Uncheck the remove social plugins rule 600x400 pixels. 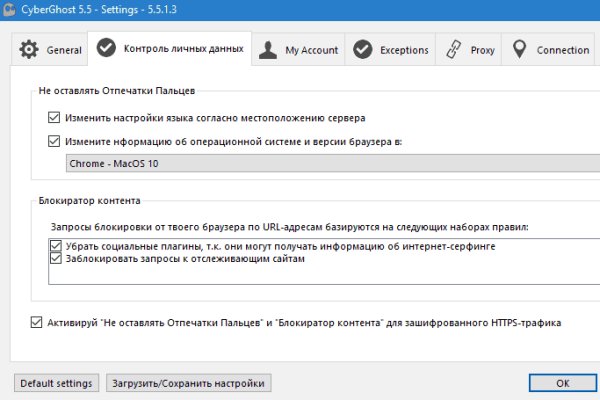coord(55,245)
